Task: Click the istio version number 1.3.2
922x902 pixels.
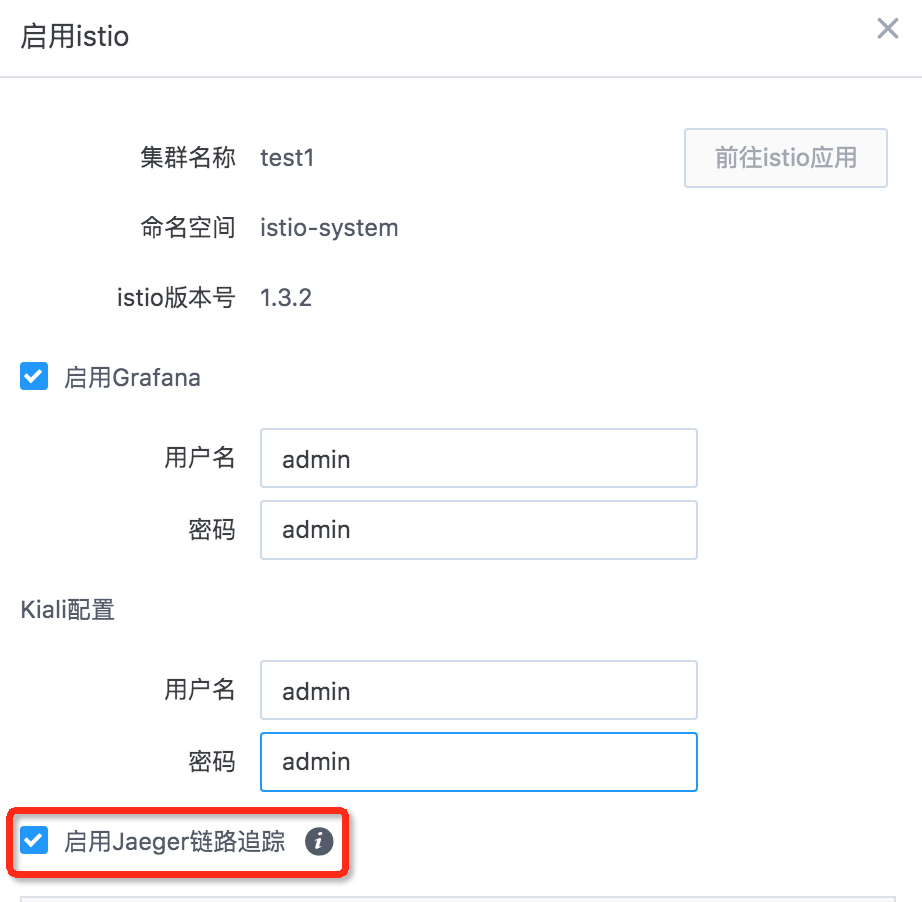Action: click(286, 296)
